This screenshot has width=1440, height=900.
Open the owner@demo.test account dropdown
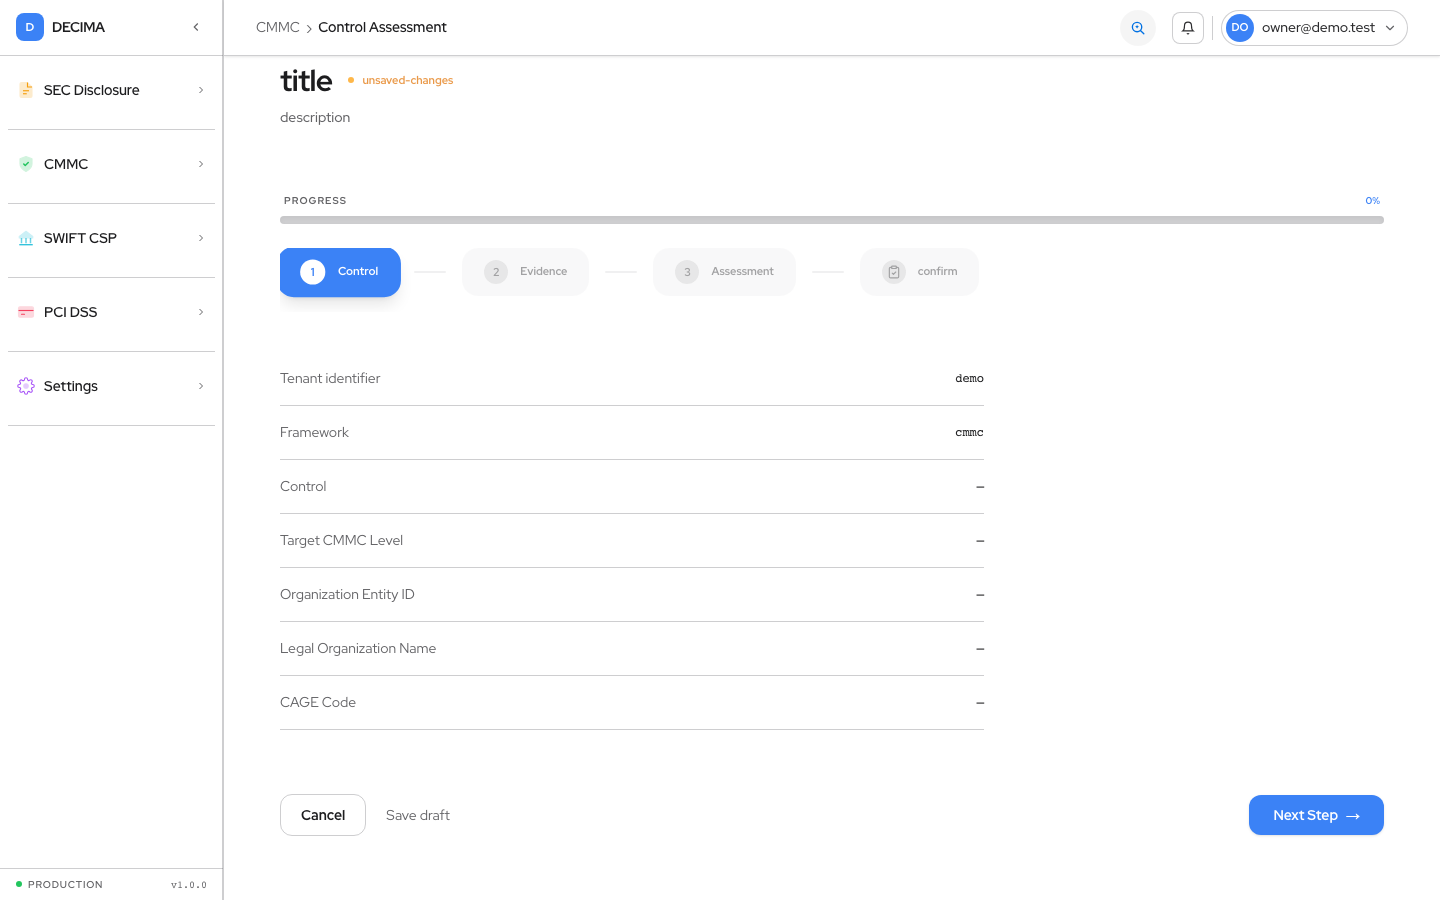click(x=1314, y=28)
